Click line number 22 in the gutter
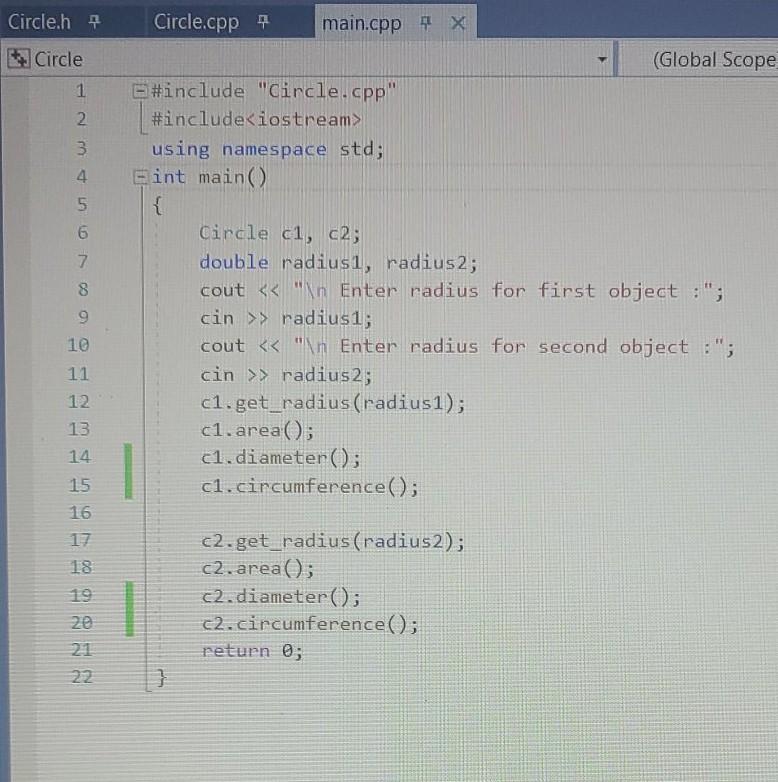Viewport: 778px width, 782px height. pyautogui.click(x=82, y=677)
